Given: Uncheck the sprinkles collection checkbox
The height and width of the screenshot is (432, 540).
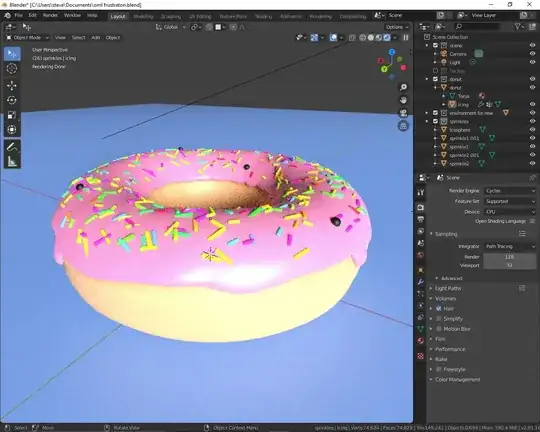Looking at the screenshot, I should [x=435, y=121].
